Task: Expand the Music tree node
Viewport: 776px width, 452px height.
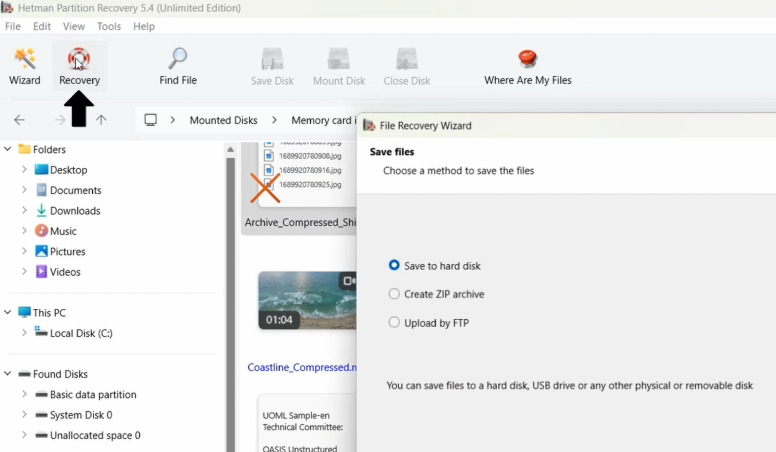Action: tap(24, 230)
